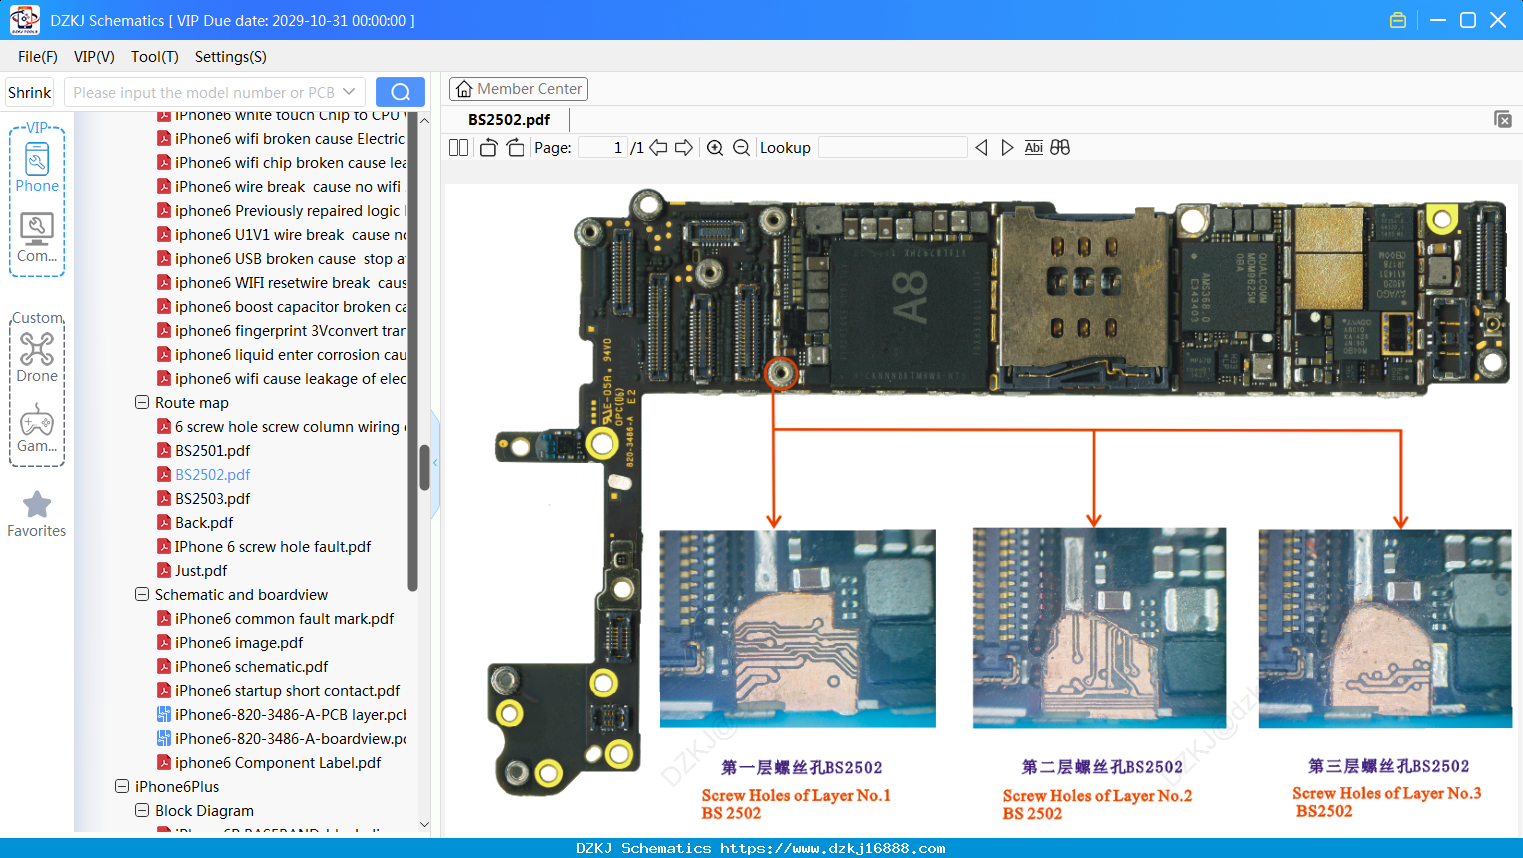Open the Tool(T) menu

pyautogui.click(x=155, y=57)
